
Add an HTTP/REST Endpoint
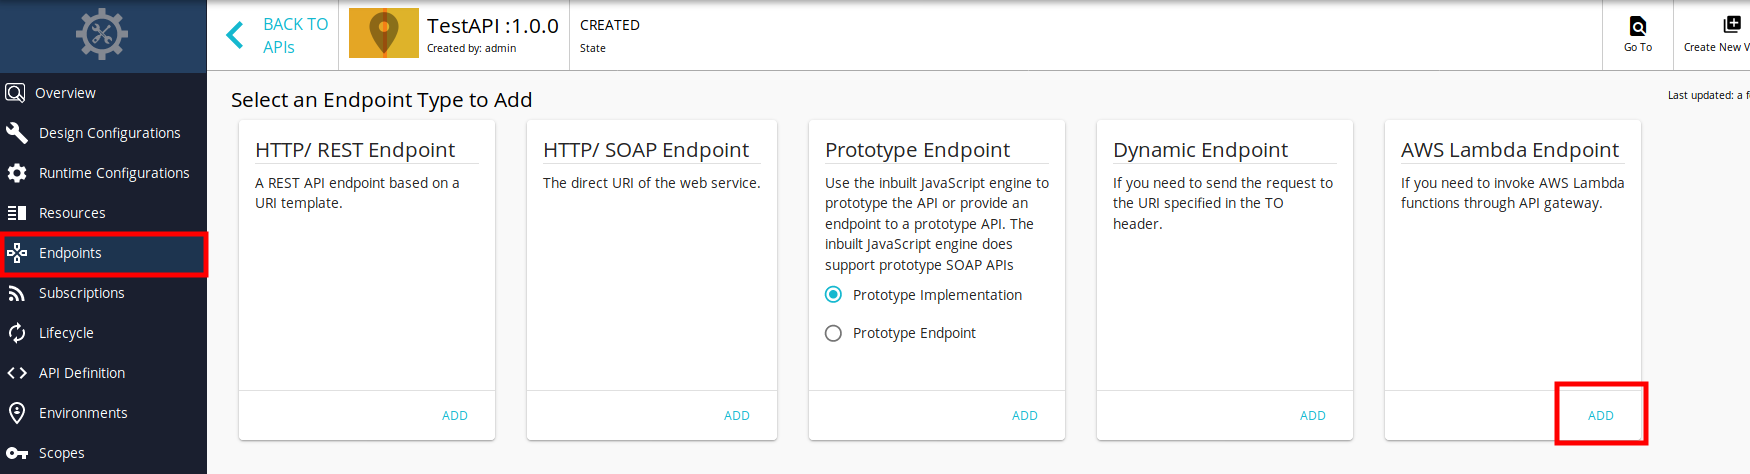click(x=455, y=415)
